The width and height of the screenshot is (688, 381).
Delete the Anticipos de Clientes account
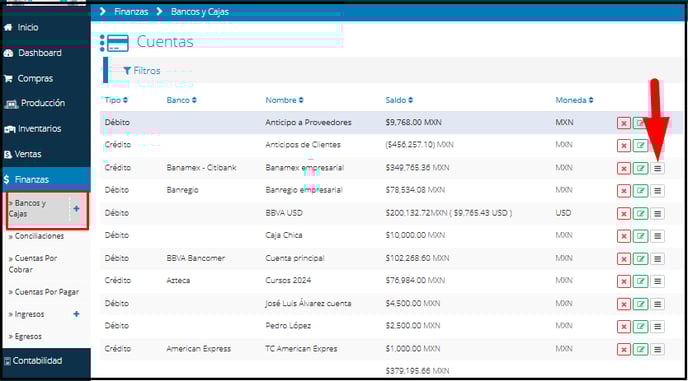click(624, 145)
